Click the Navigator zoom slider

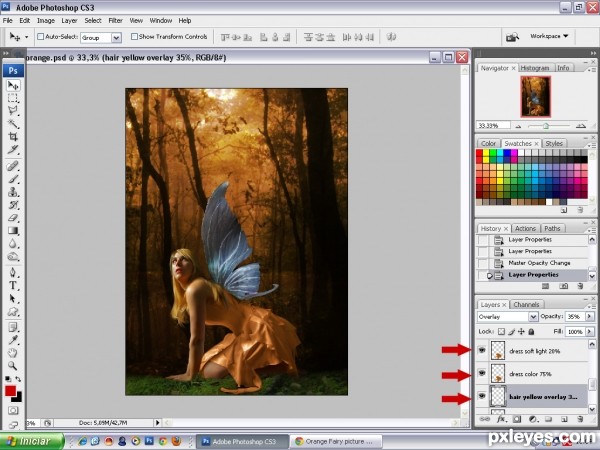pos(546,126)
